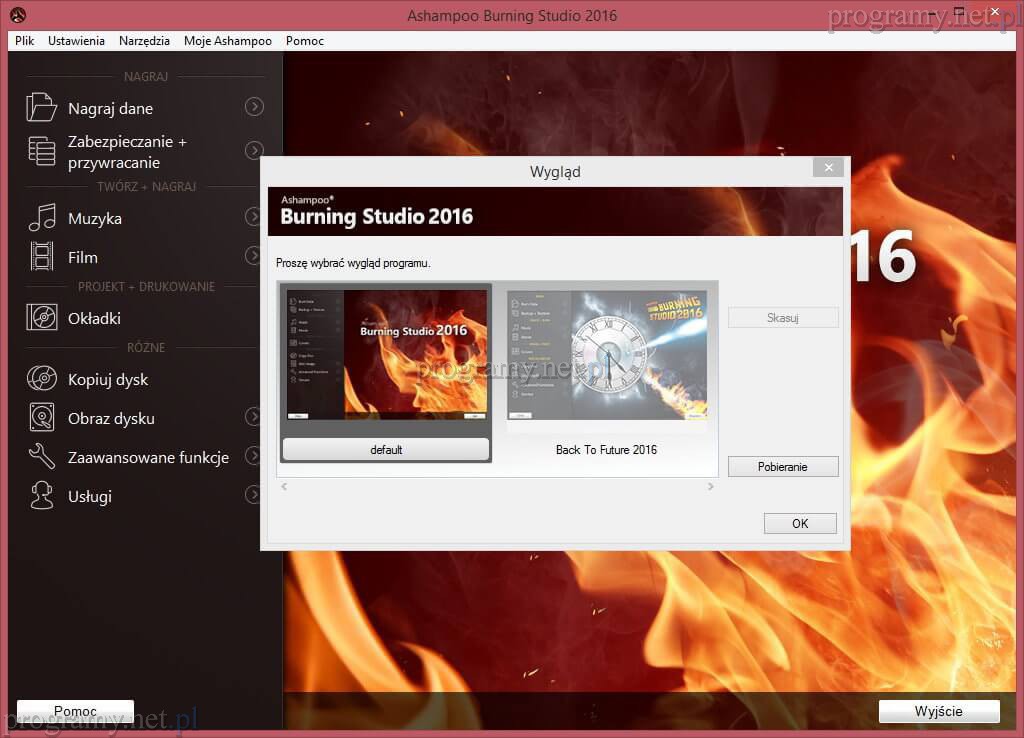Viewport: 1024px width, 738px height.
Task: Open the Plik menu
Action: click(x=25, y=41)
